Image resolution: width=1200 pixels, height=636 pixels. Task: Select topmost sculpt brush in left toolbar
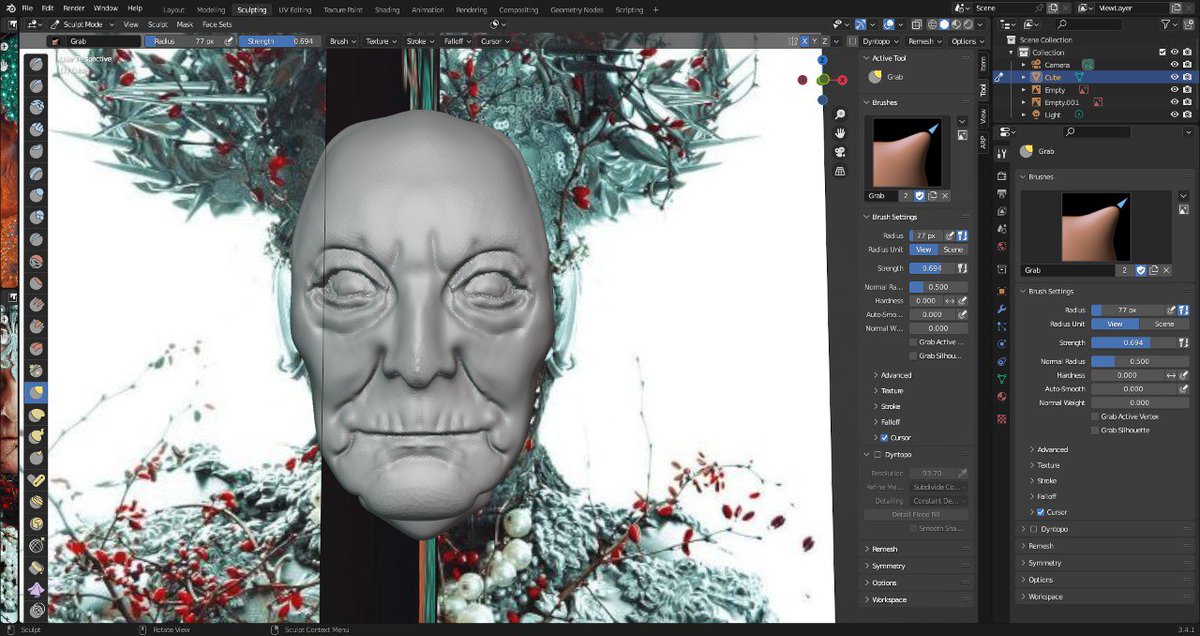coord(36,62)
